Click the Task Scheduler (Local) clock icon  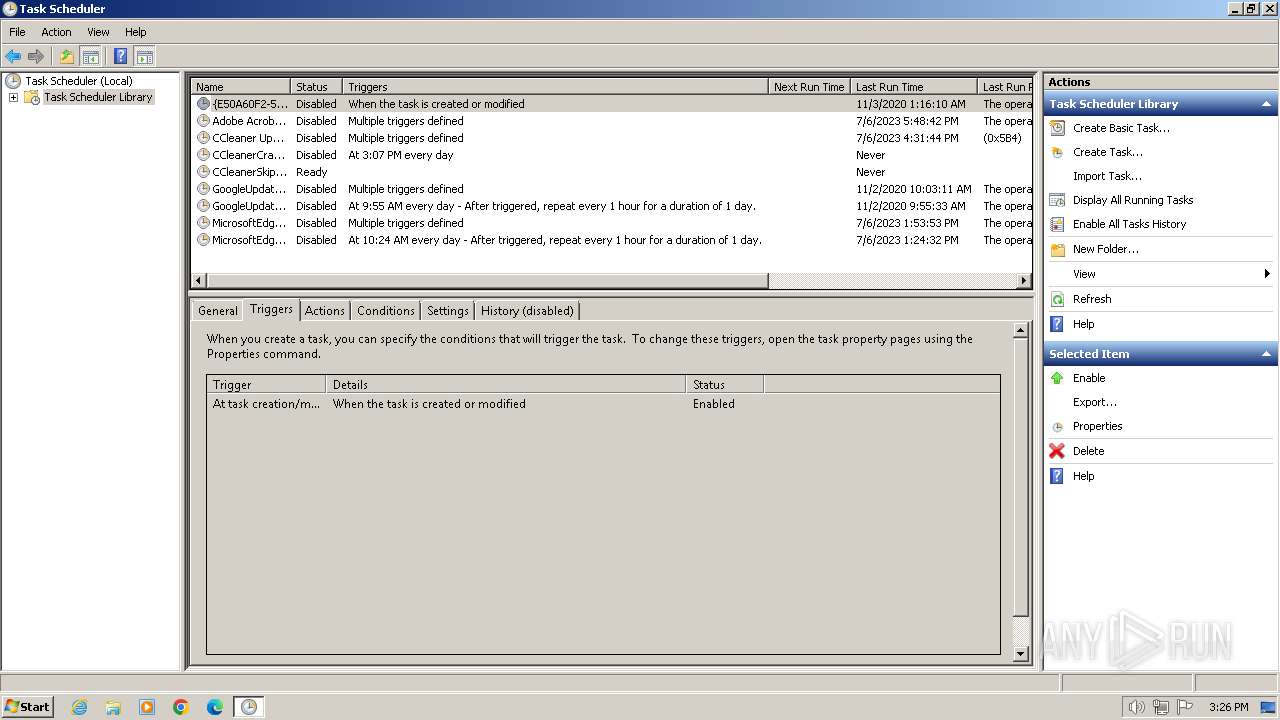coord(13,81)
